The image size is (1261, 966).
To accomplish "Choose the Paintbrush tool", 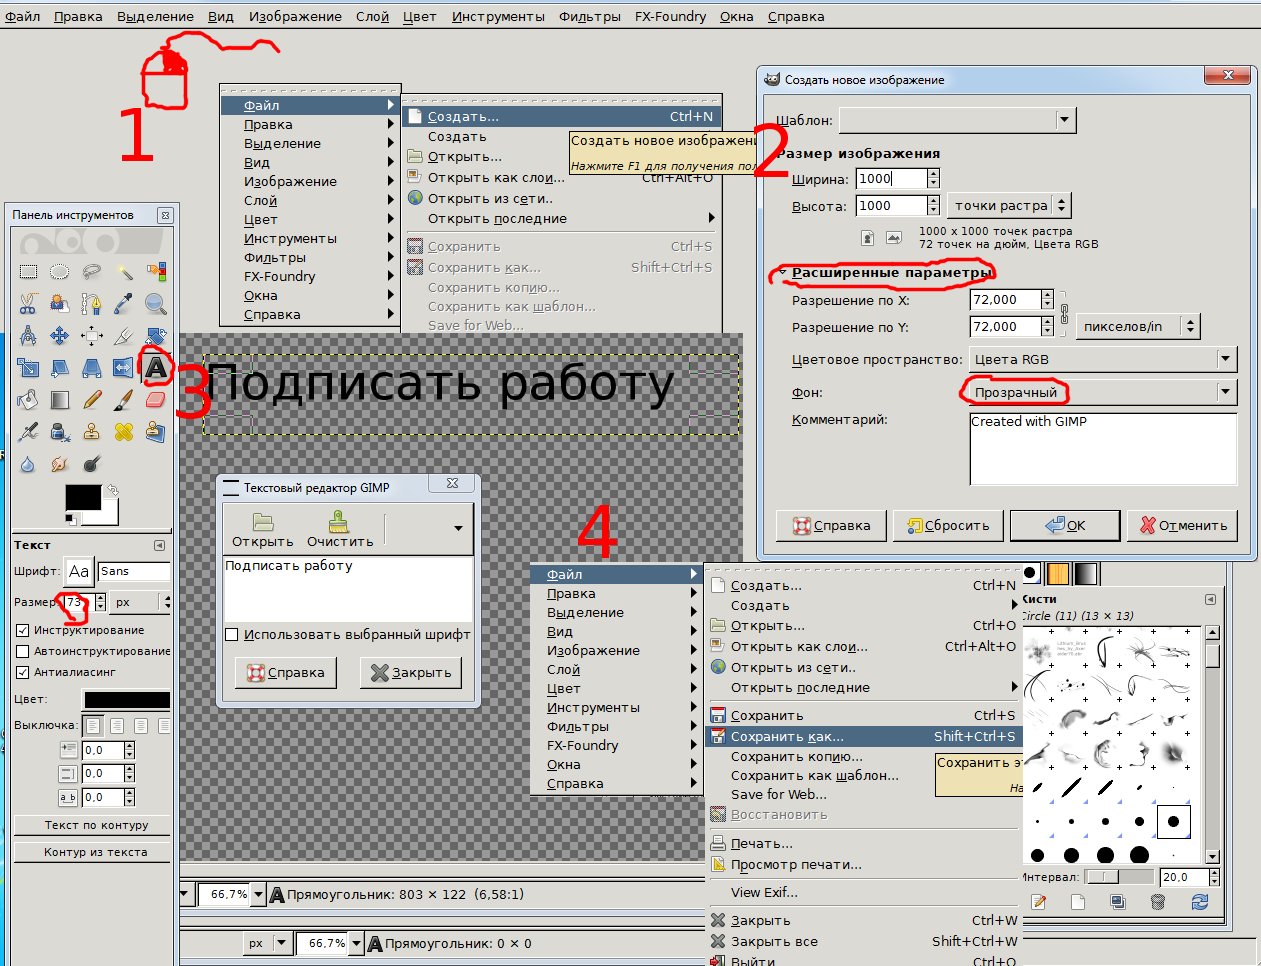I will pos(124,400).
